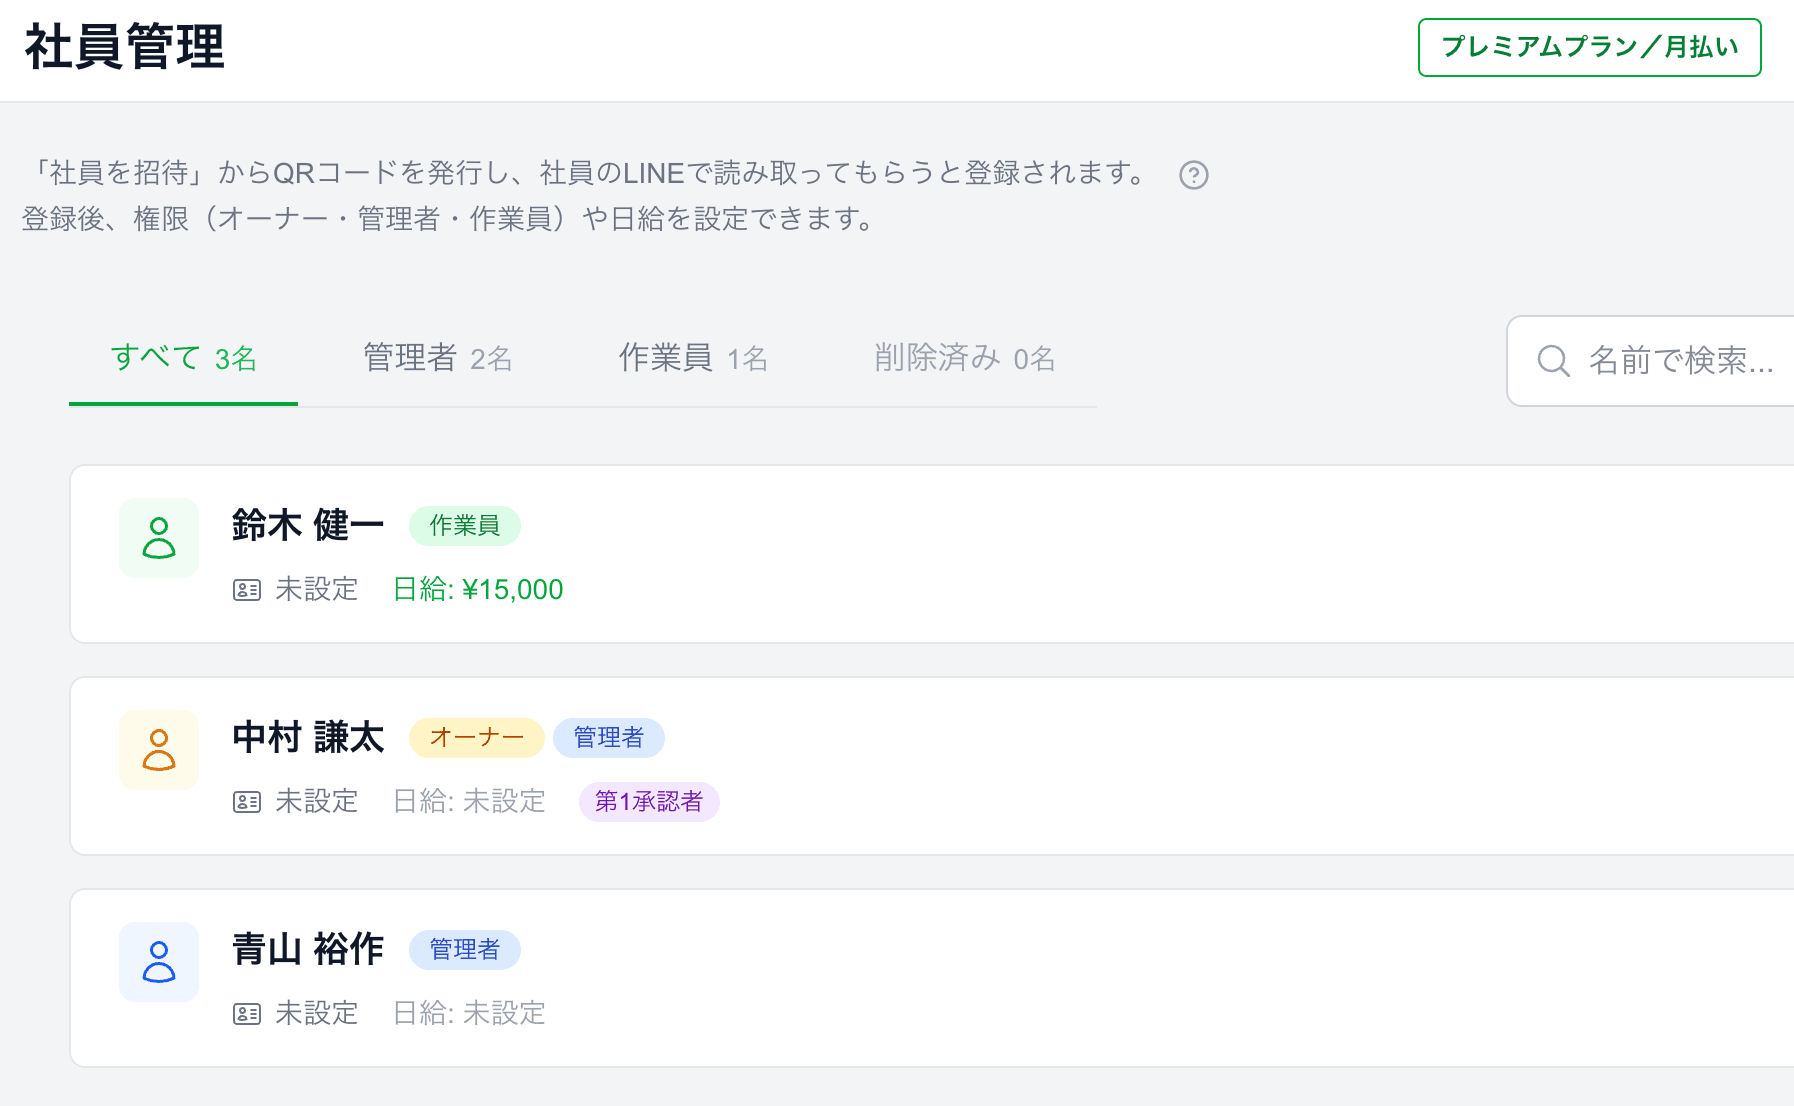Open the 削除済み 0名 tab

(x=964, y=358)
